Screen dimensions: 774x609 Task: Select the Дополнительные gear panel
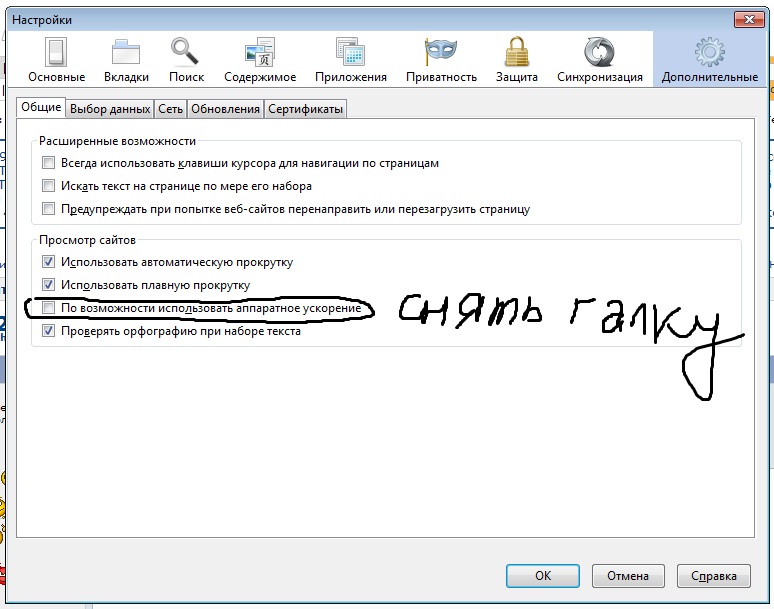[709, 60]
